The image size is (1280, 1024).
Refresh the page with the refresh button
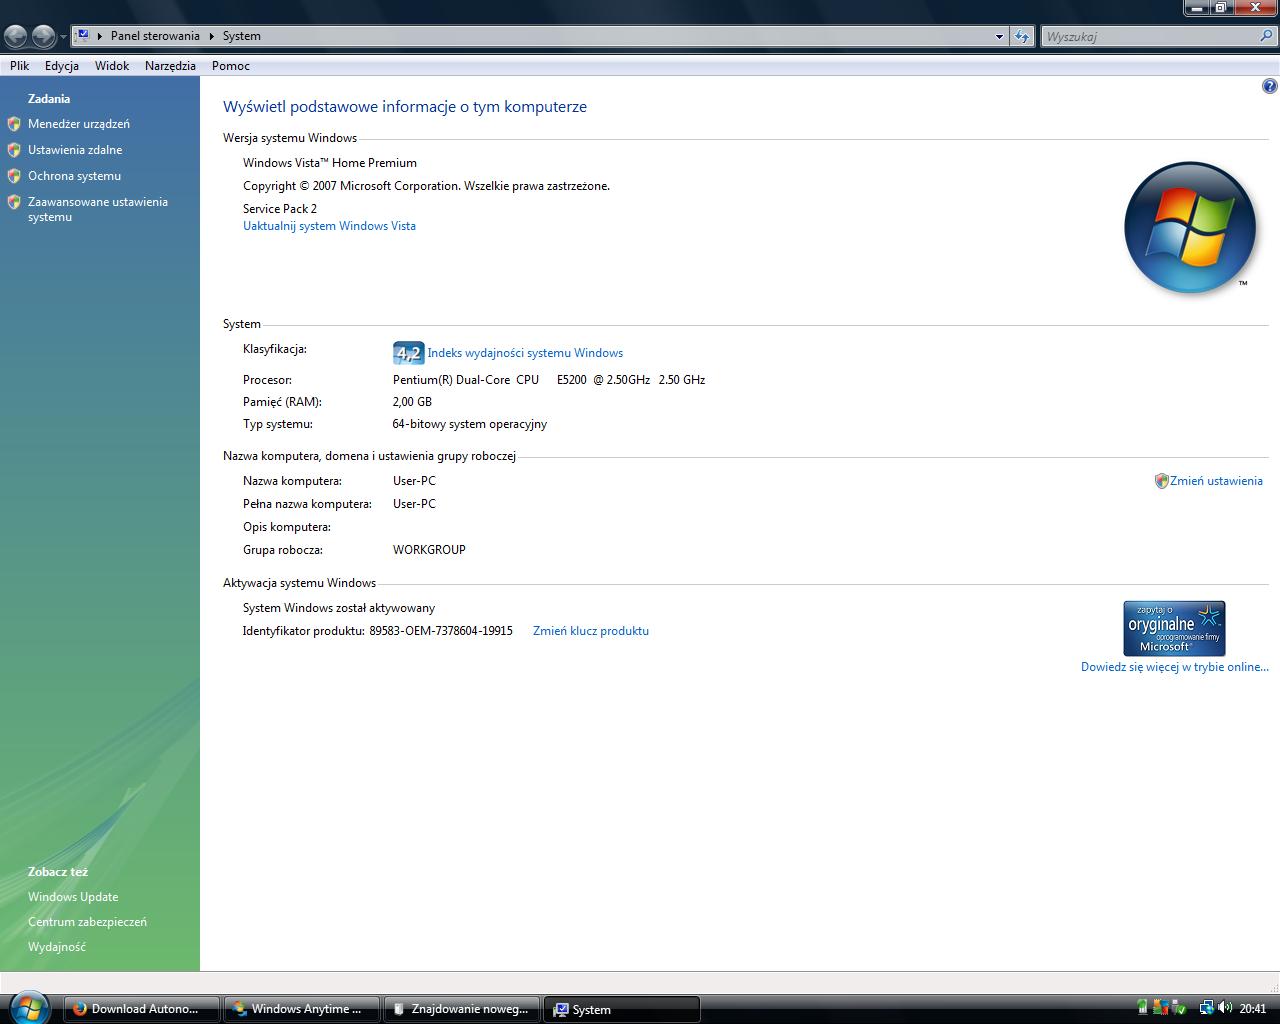[1021, 36]
